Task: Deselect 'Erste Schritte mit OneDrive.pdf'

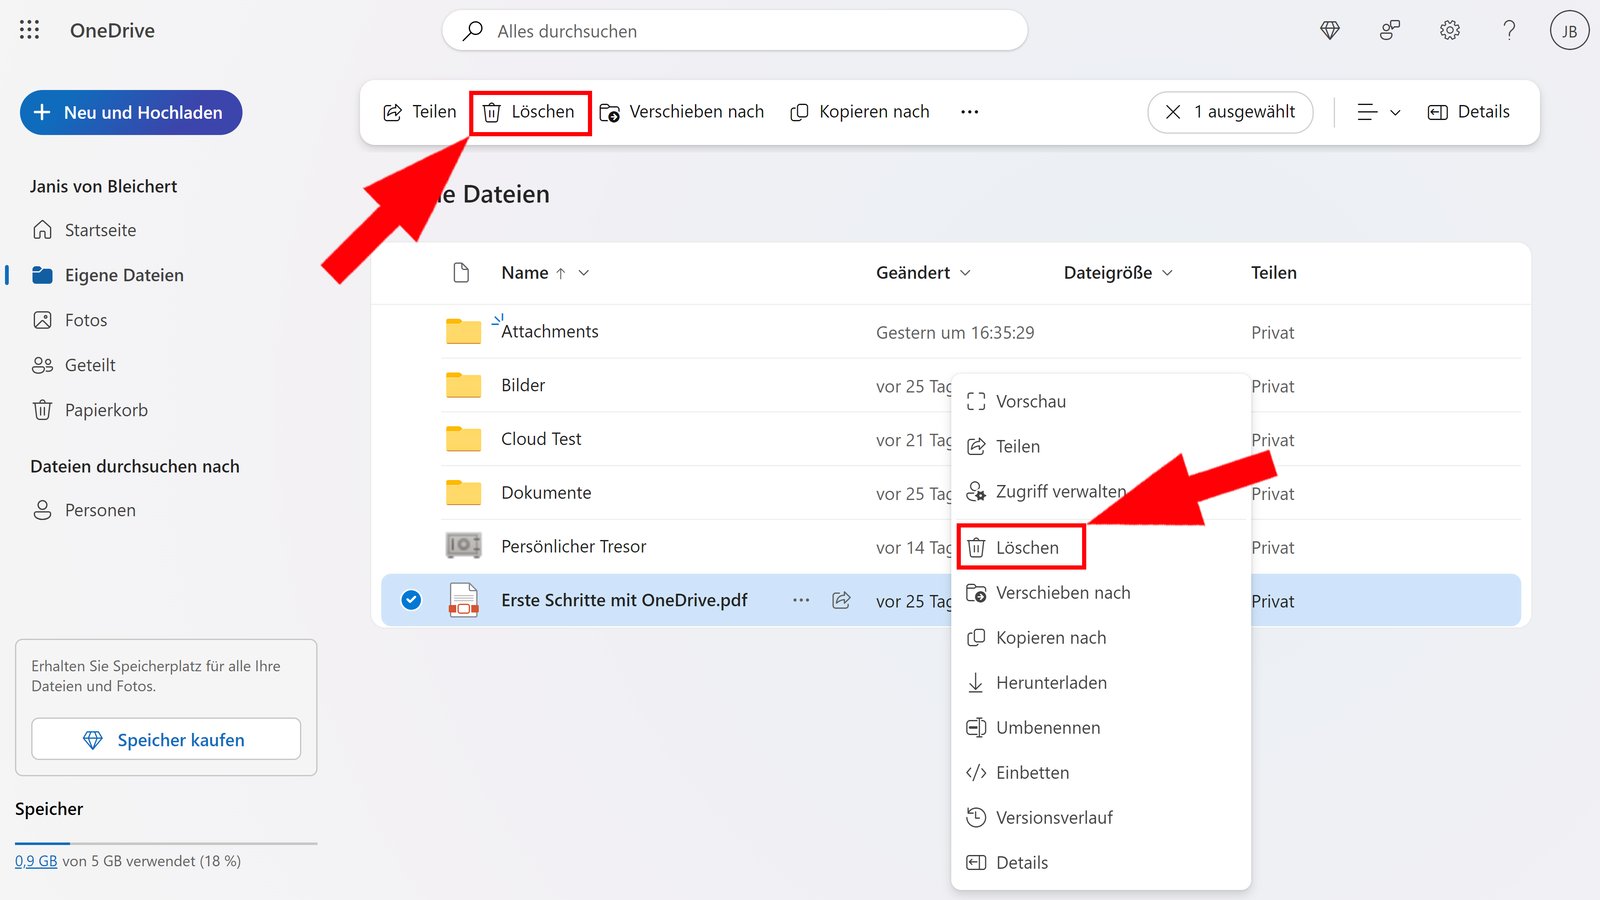Action: 410,600
